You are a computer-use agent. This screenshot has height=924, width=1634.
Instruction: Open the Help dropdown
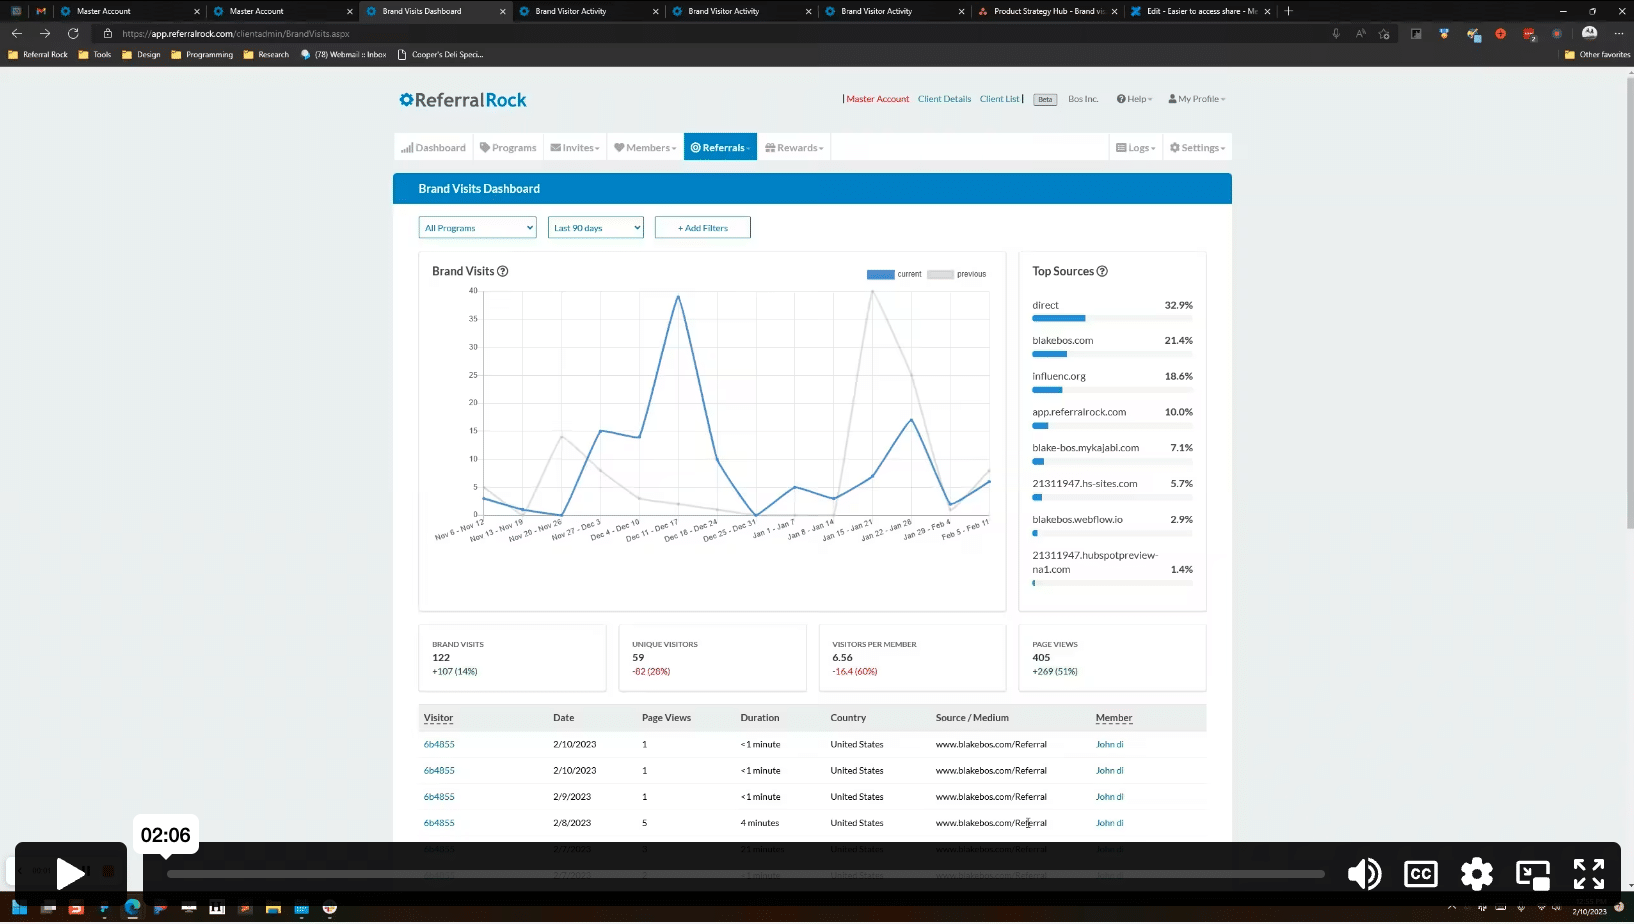1135,99
